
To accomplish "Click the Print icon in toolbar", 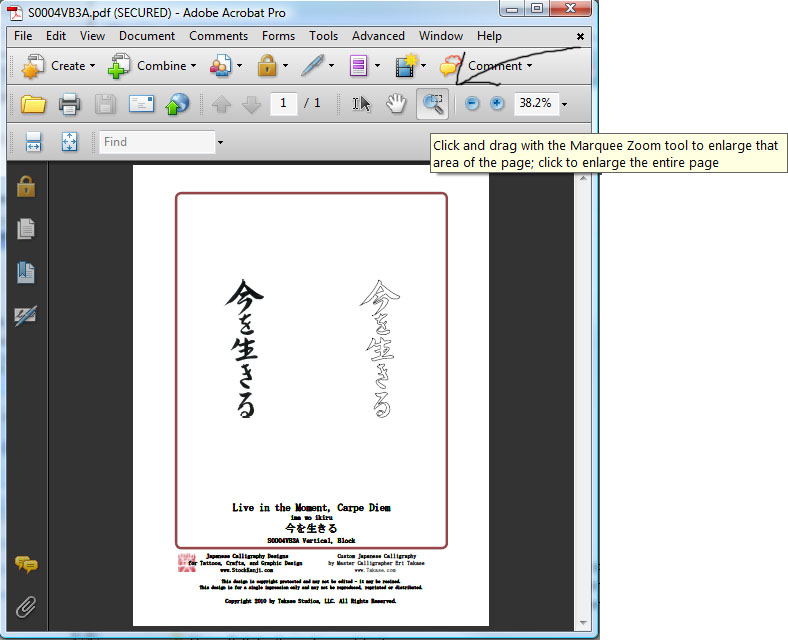I will pos(69,103).
